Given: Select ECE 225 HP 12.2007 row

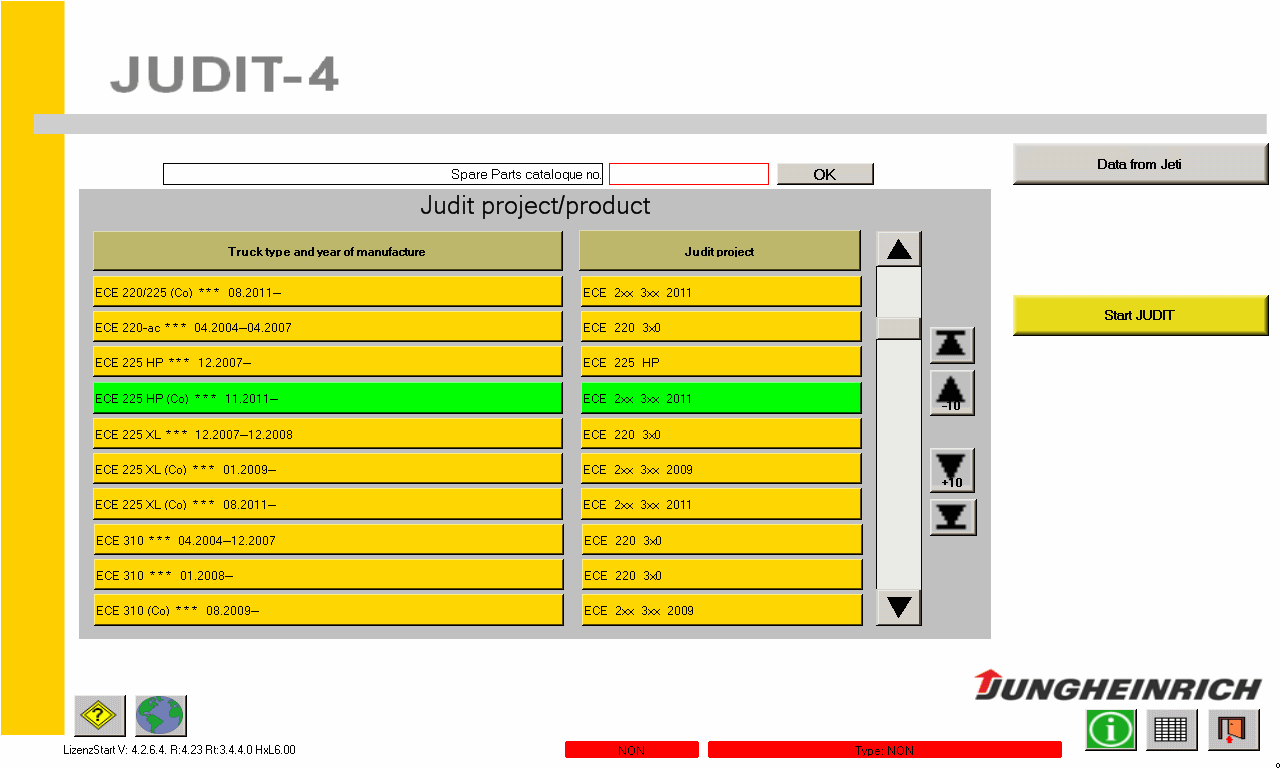Looking at the screenshot, I should (x=328, y=362).
